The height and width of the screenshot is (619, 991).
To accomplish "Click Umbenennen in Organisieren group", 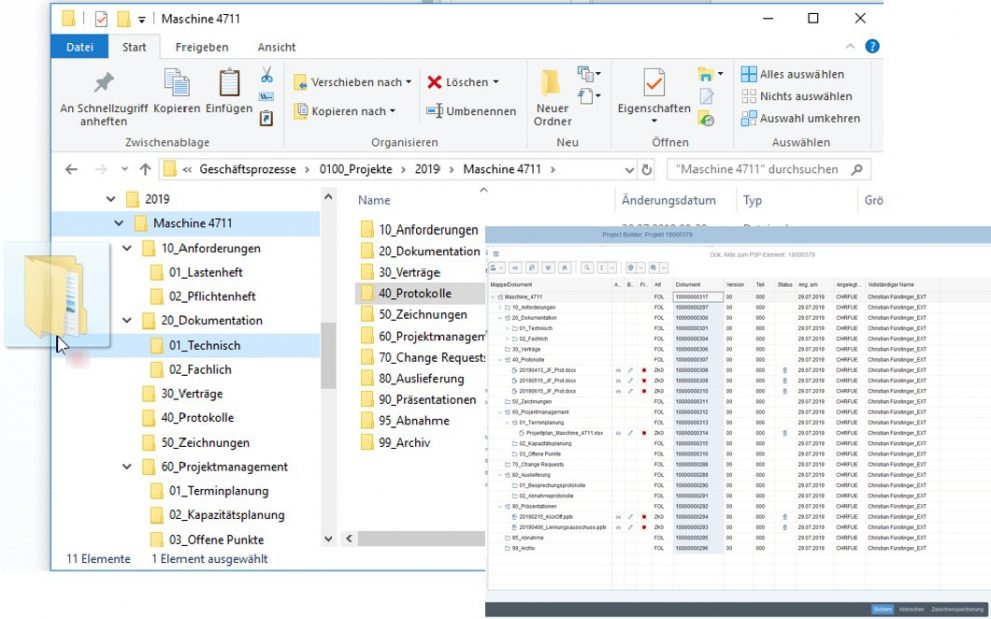I will tap(471, 111).
